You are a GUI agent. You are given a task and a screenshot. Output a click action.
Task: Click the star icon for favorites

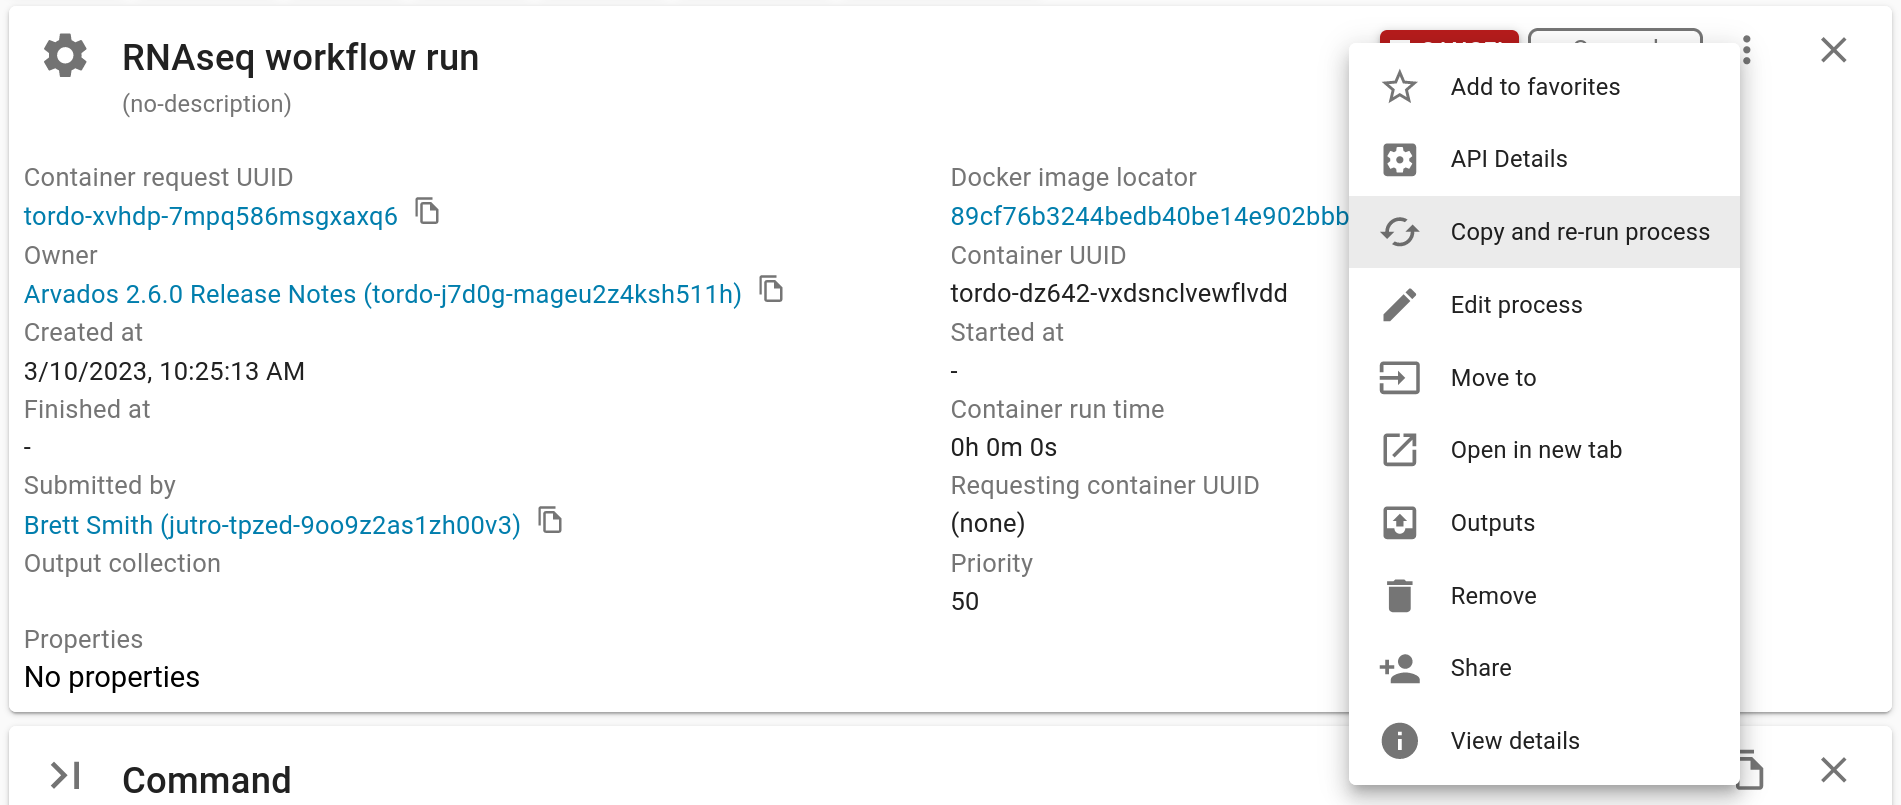(1399, 87)
